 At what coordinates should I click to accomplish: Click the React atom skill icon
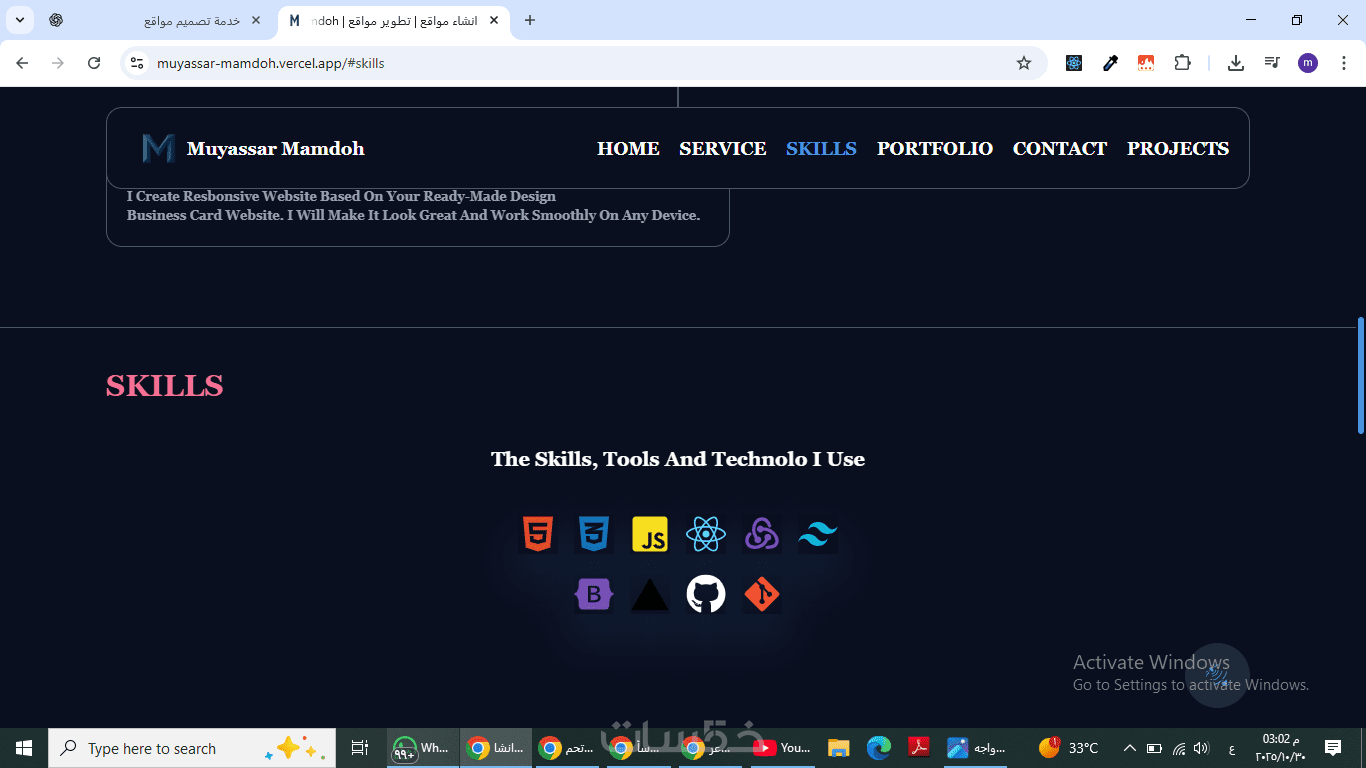[706, 534]
